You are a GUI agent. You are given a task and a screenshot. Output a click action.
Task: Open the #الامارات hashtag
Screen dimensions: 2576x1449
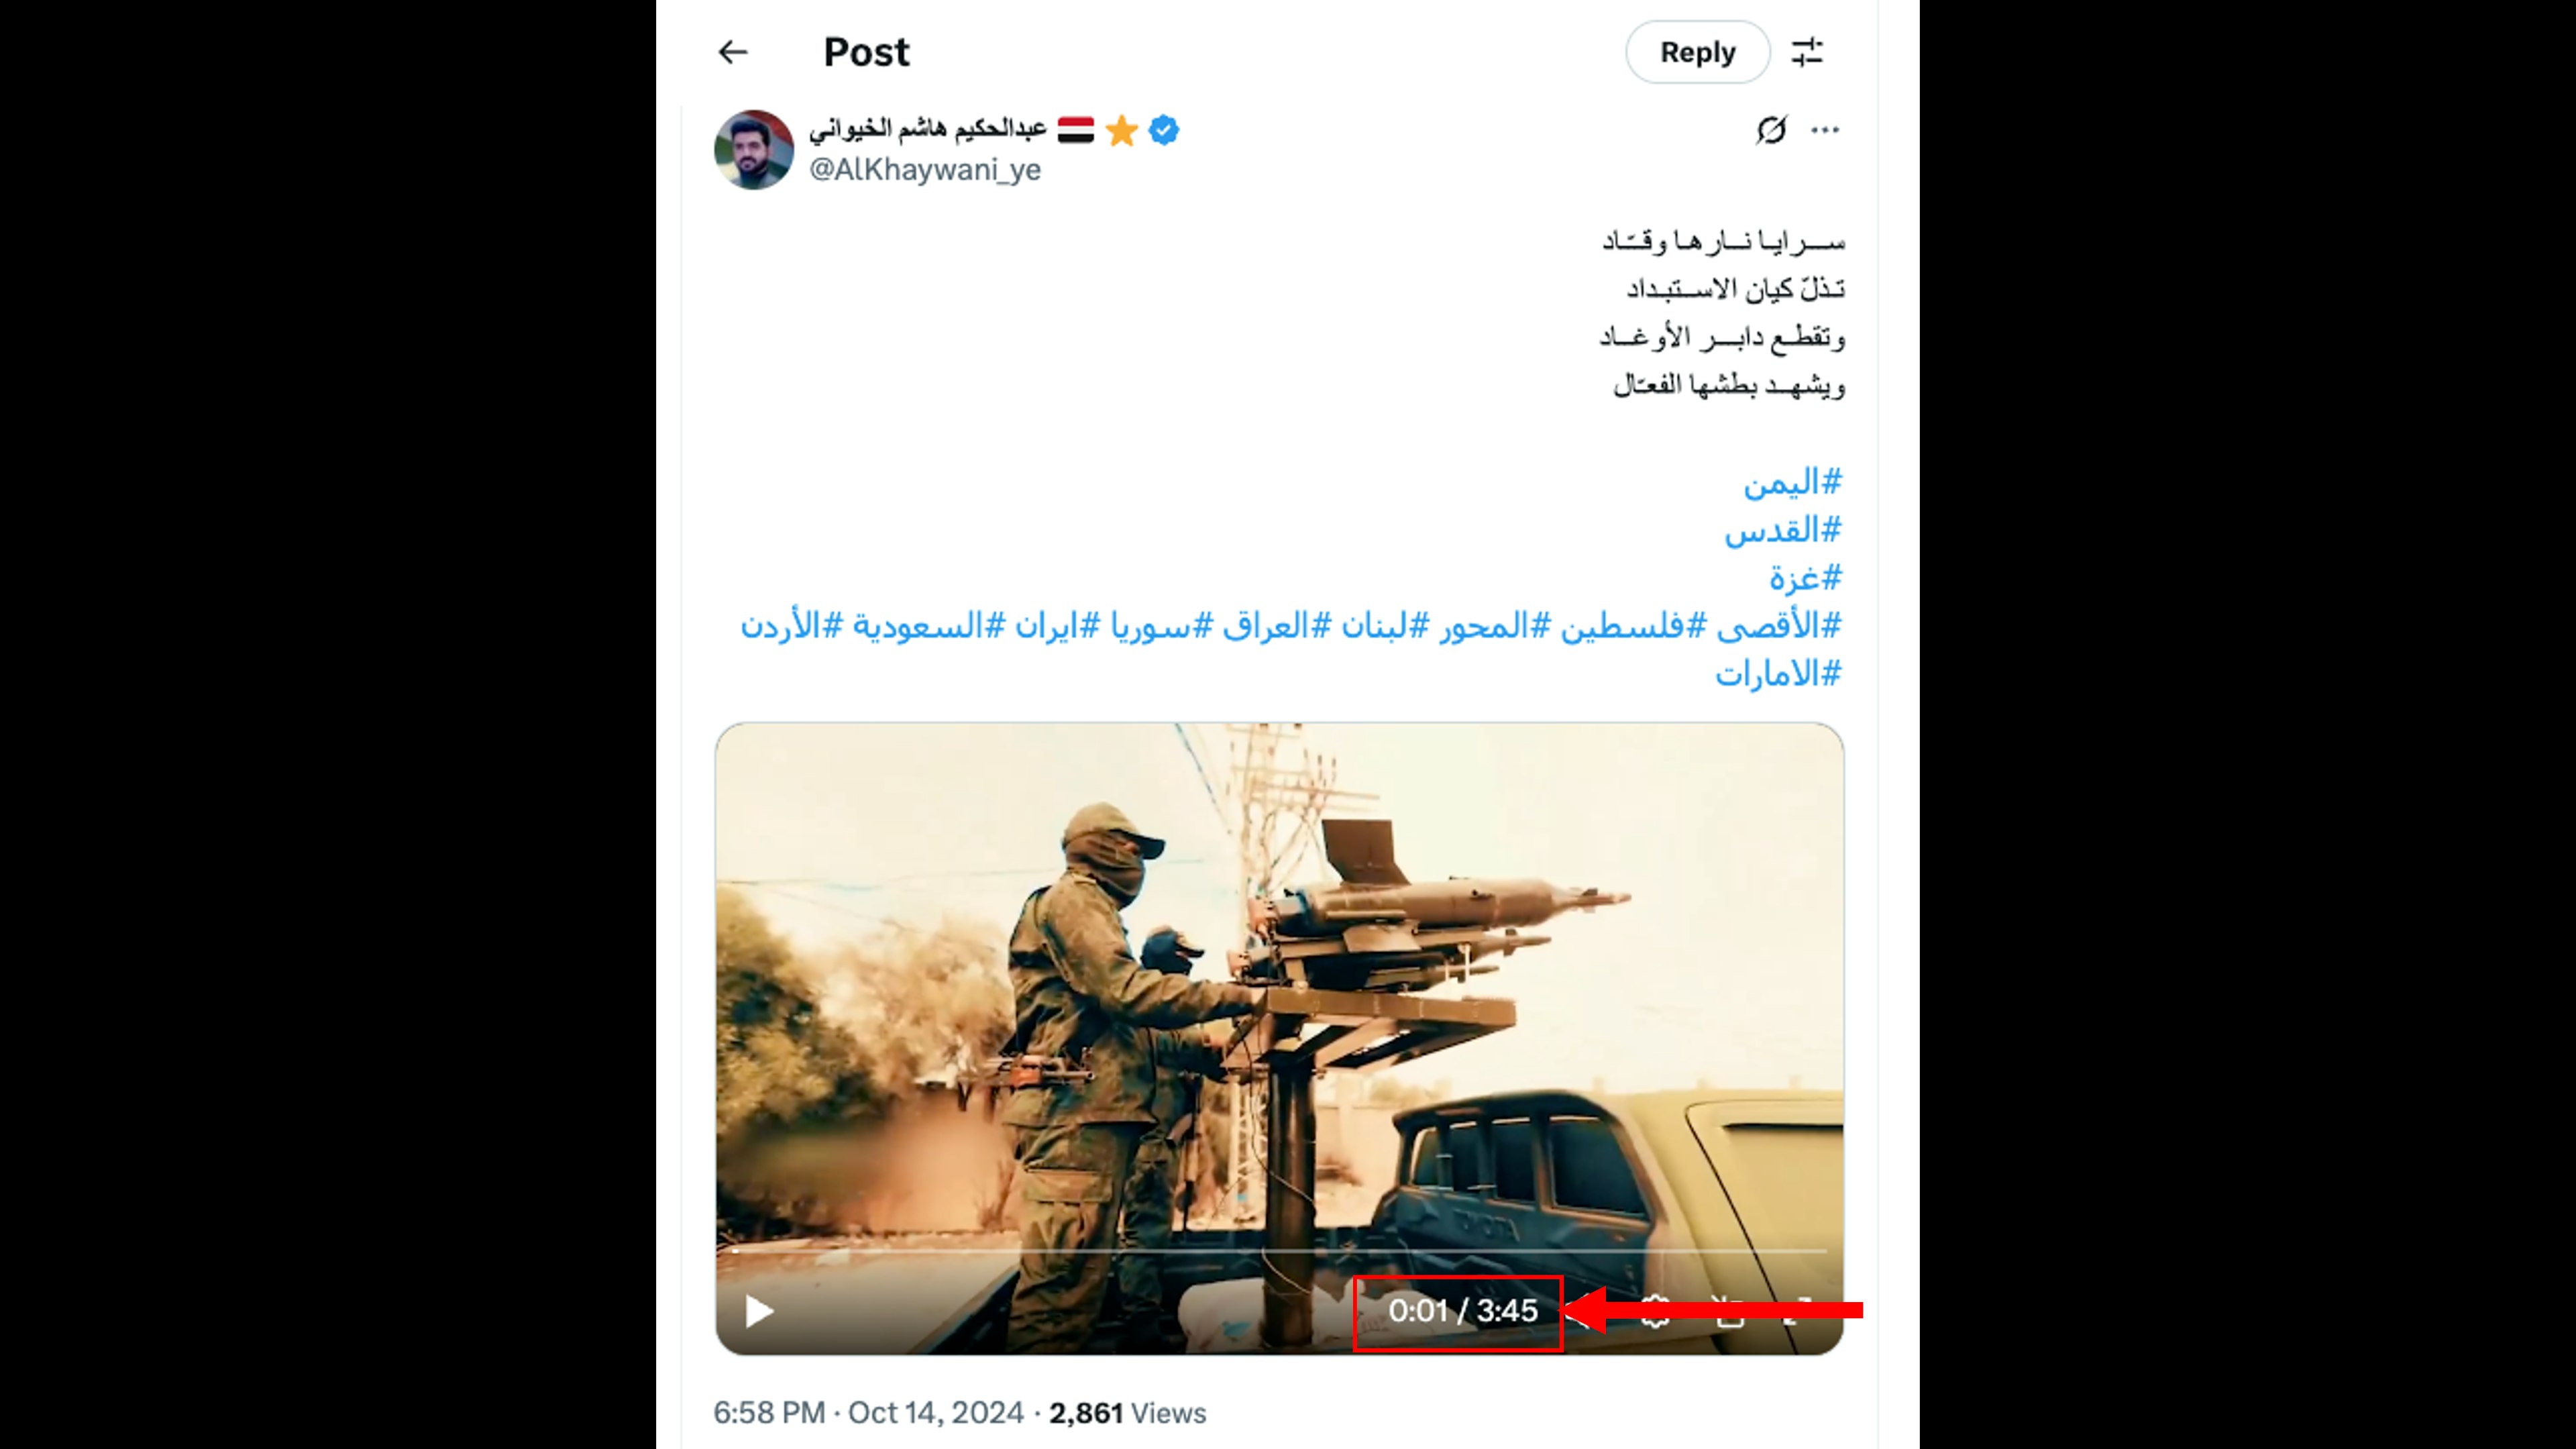tap(1779, 674)
